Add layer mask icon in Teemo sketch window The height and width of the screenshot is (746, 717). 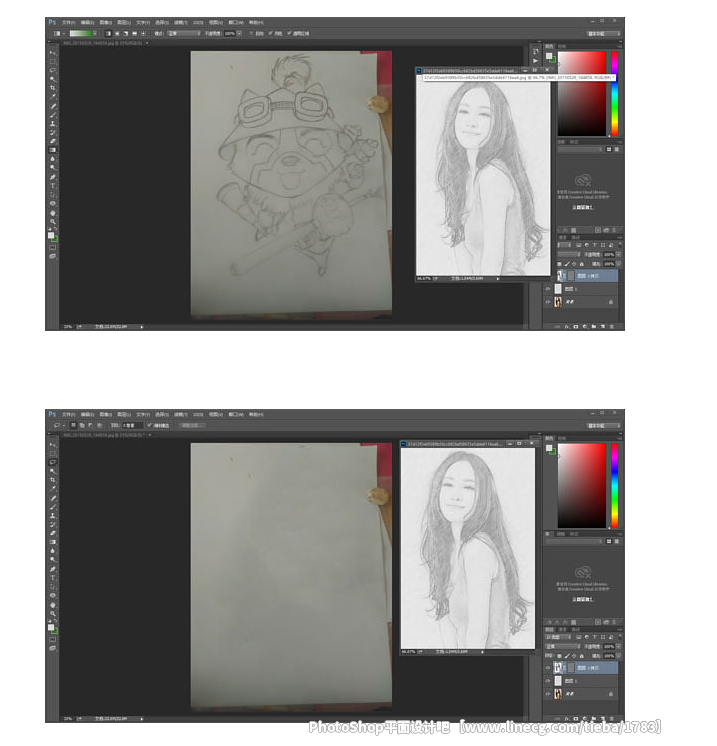click(x=576, y=327)
